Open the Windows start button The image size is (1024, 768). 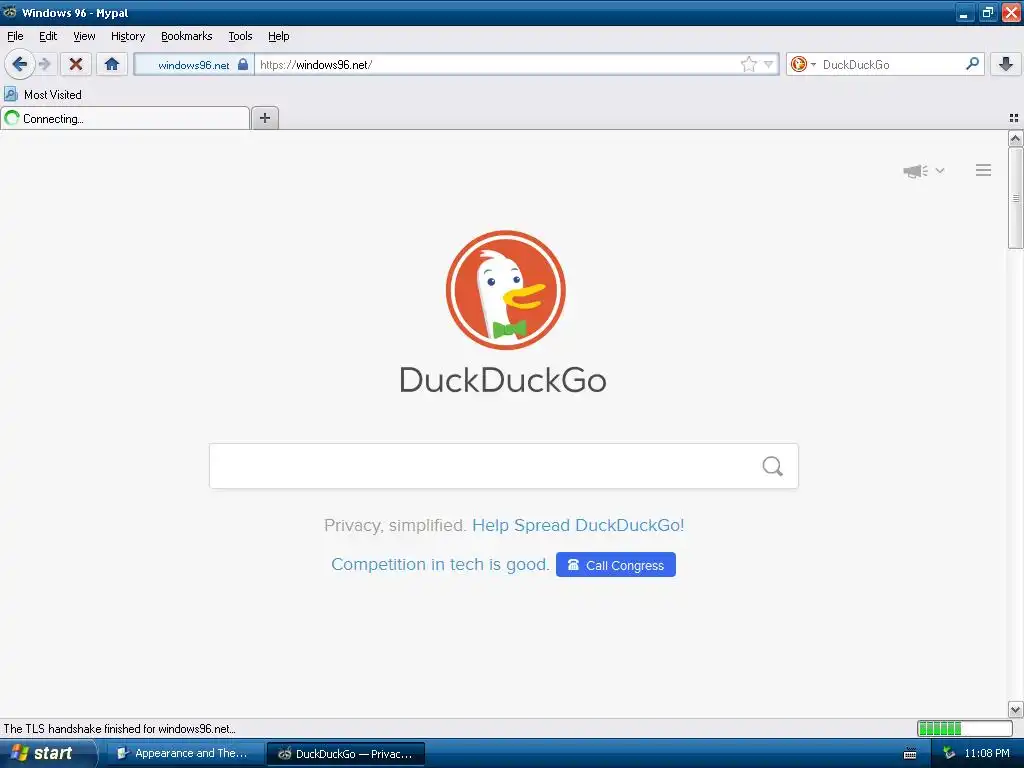click(x=47, y=753)
